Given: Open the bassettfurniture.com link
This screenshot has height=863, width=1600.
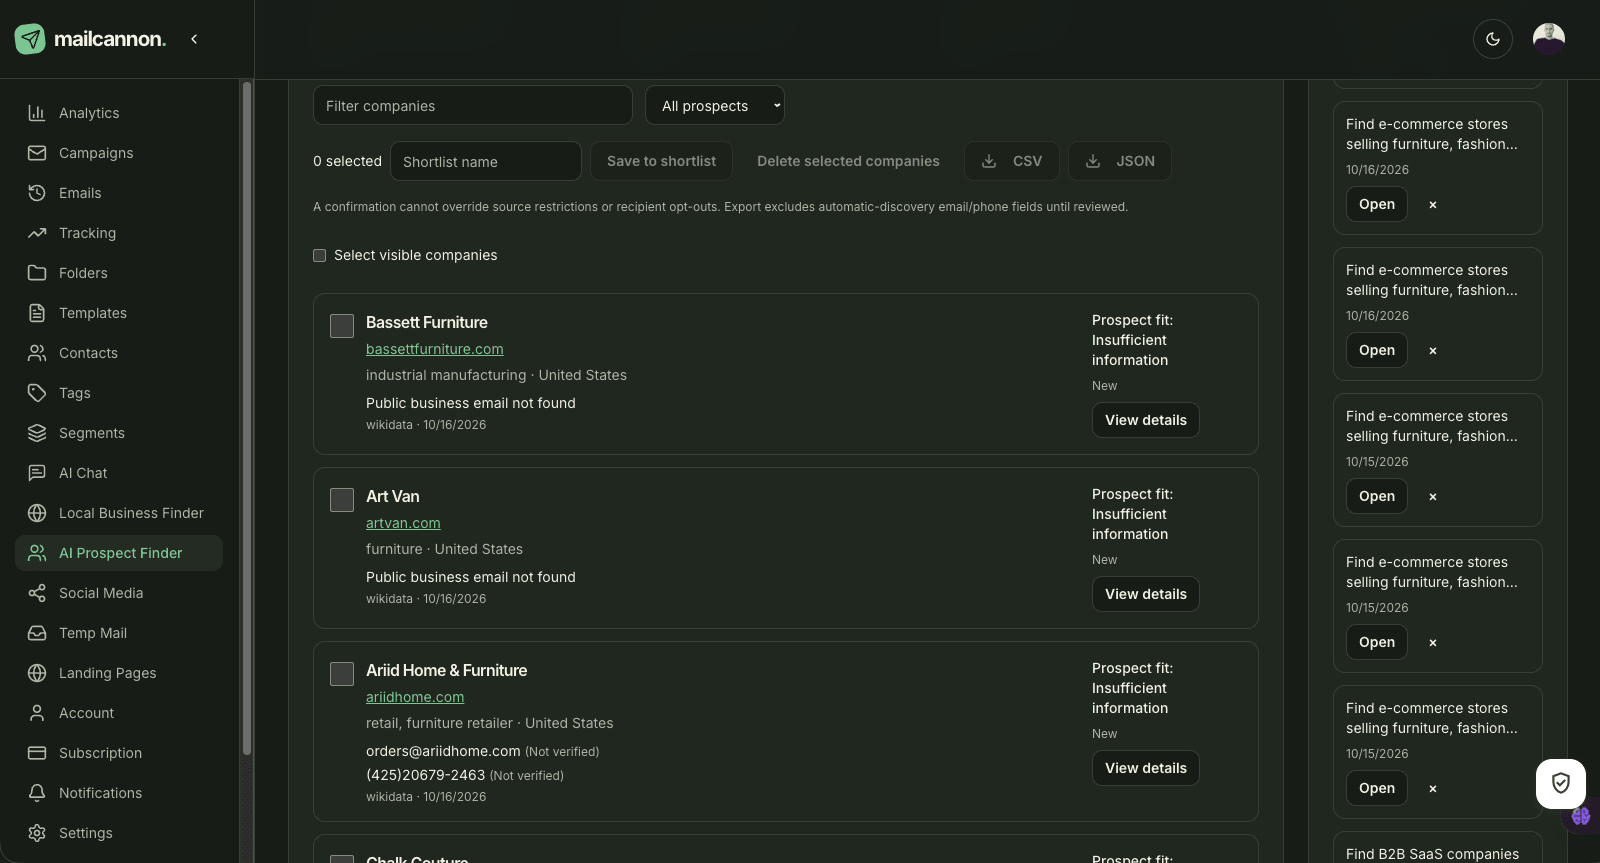Looking at the screenshot, I should [435, 349].
